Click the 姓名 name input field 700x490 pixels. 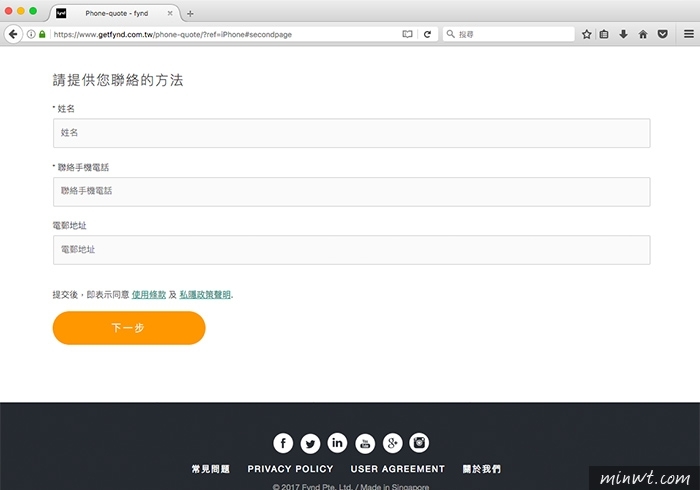pyautogui.click(x=351, y=133)
